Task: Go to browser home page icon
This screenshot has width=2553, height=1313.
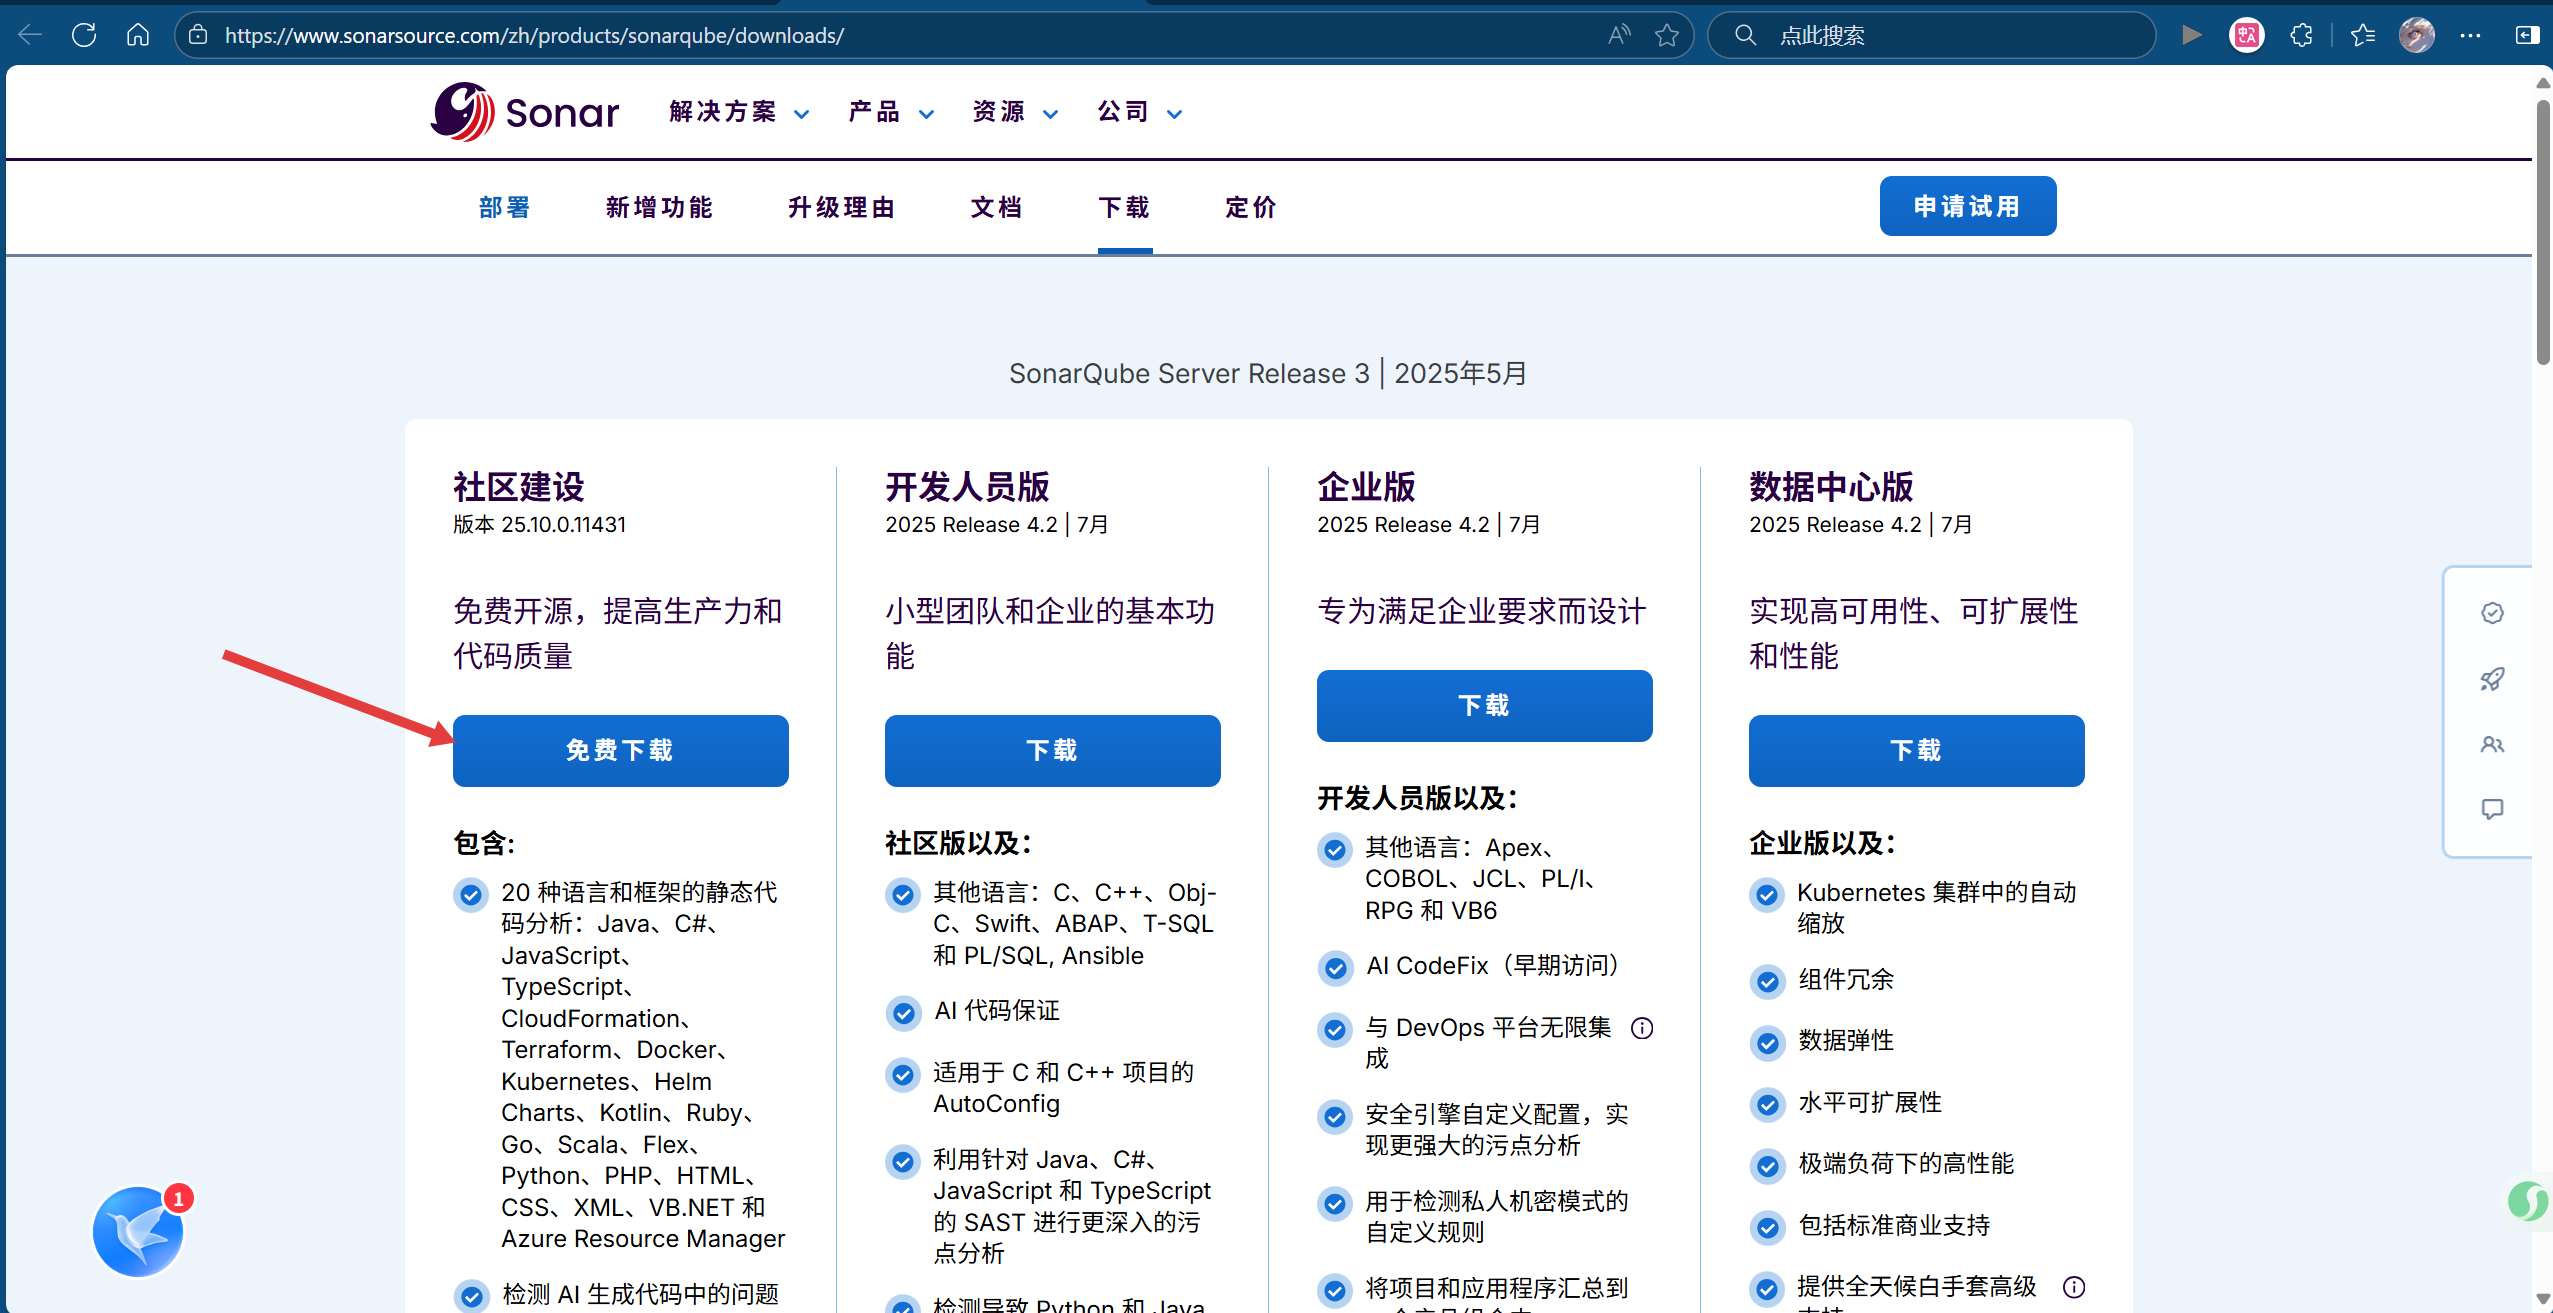Action: click(x=138, y=35)
